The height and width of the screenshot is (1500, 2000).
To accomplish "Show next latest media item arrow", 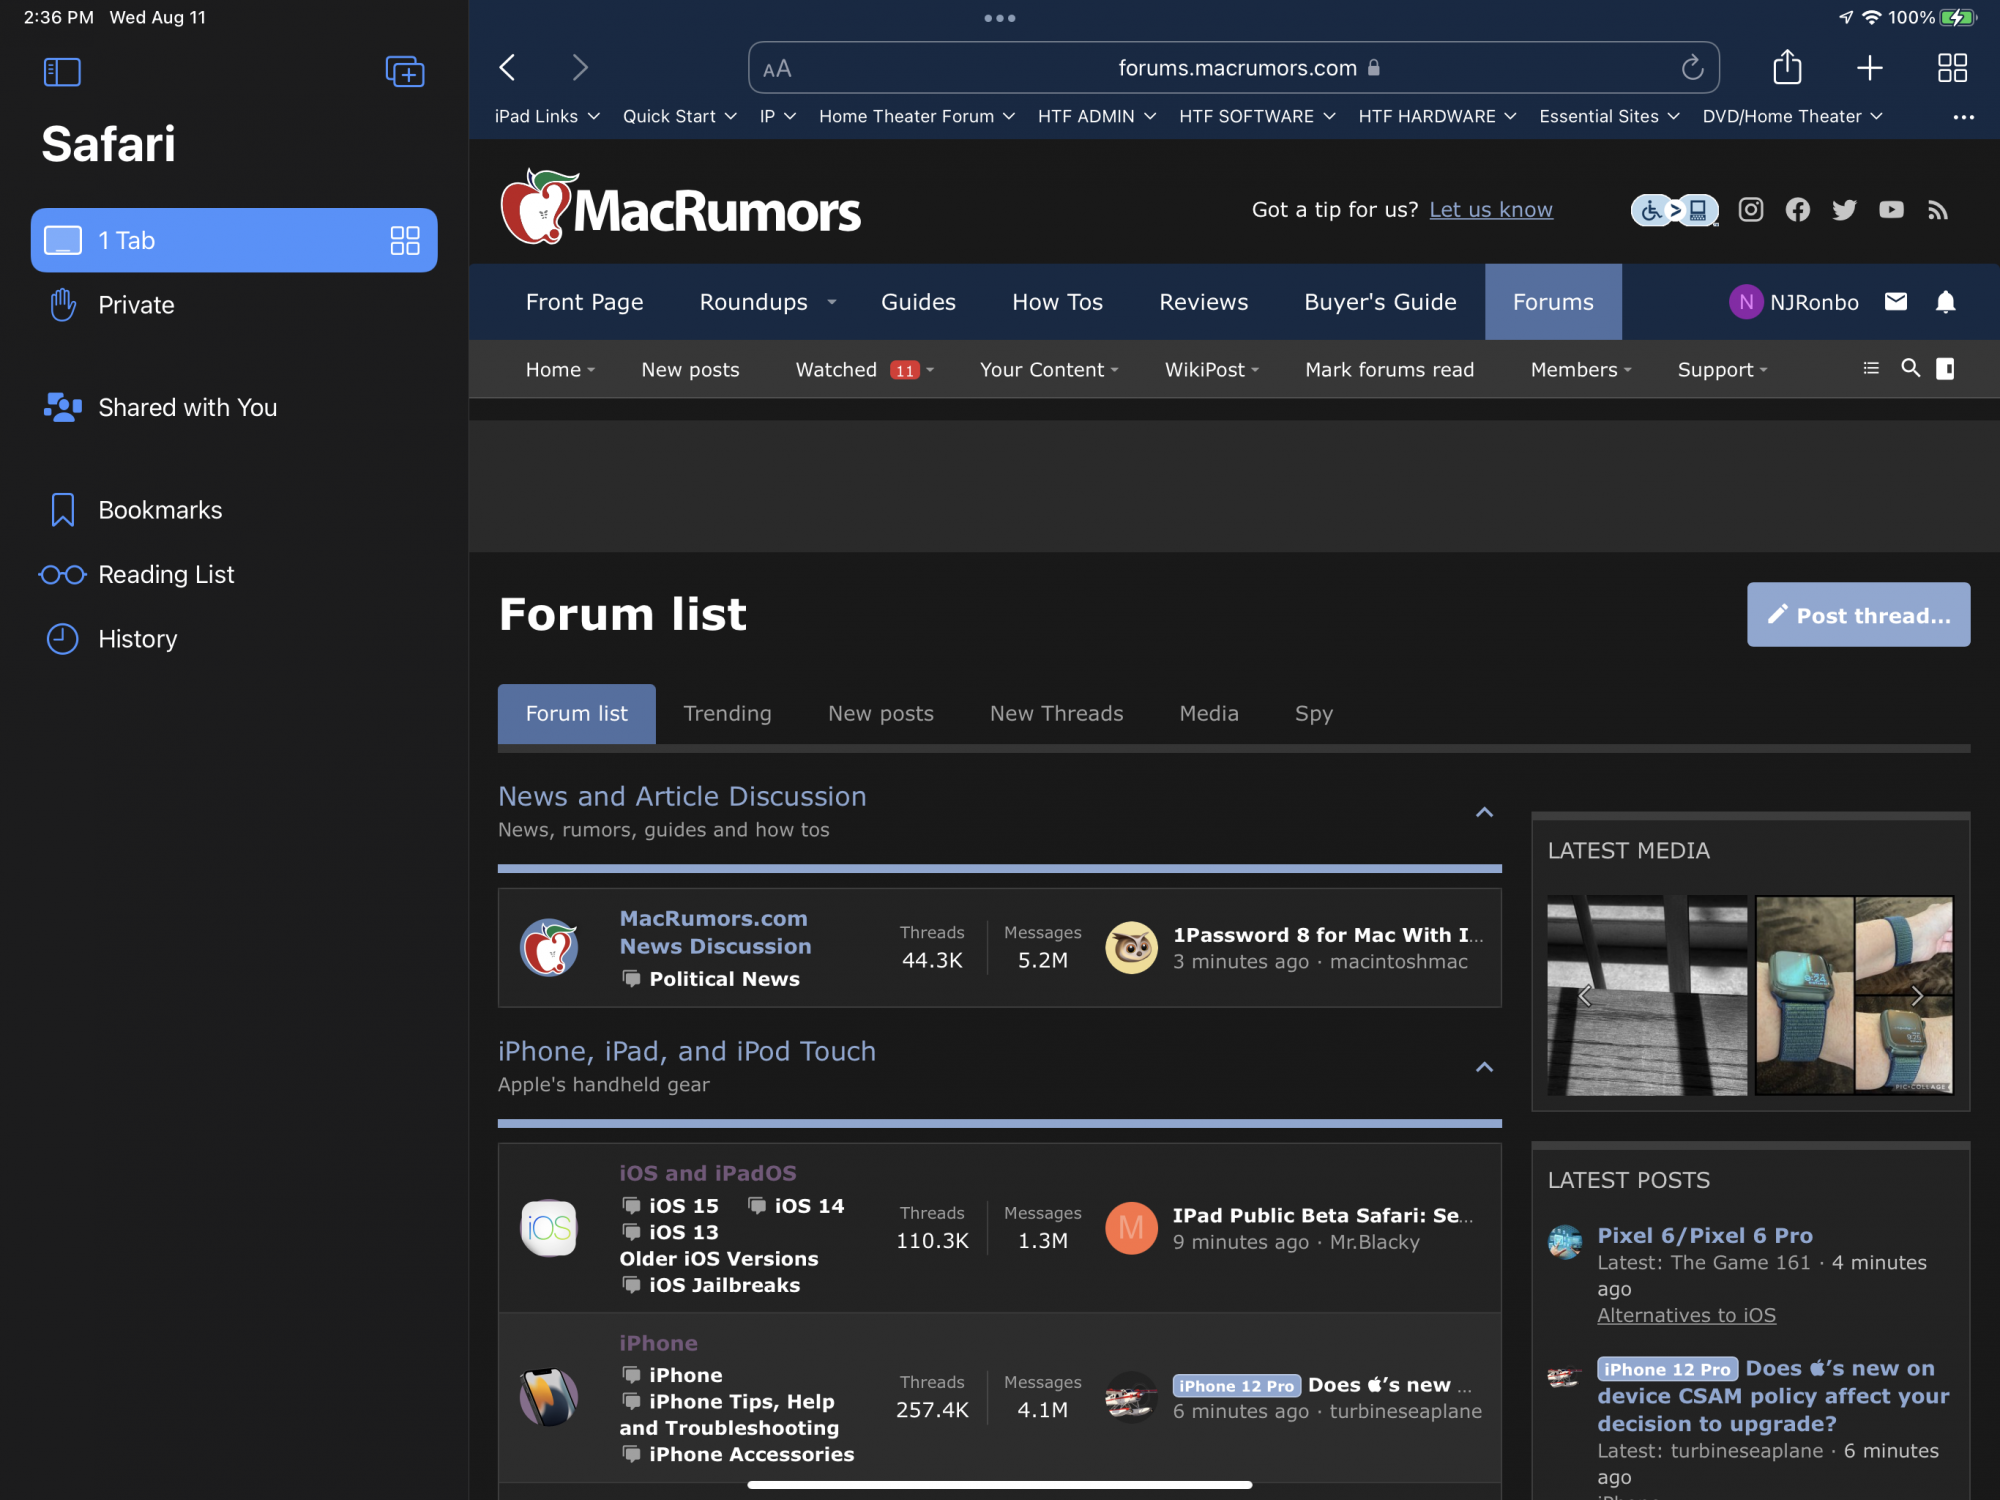I will tap(1916, 996).
